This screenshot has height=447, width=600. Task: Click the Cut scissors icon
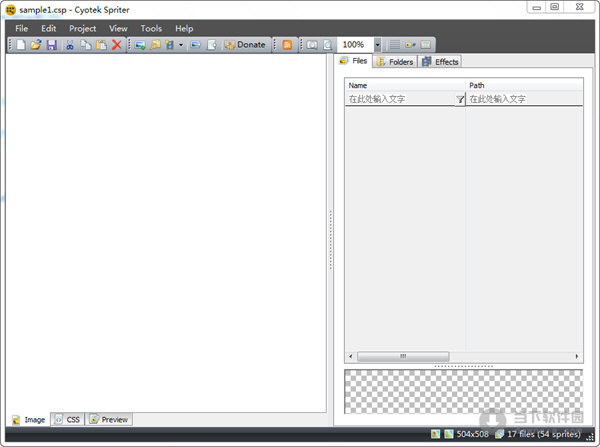70,45
